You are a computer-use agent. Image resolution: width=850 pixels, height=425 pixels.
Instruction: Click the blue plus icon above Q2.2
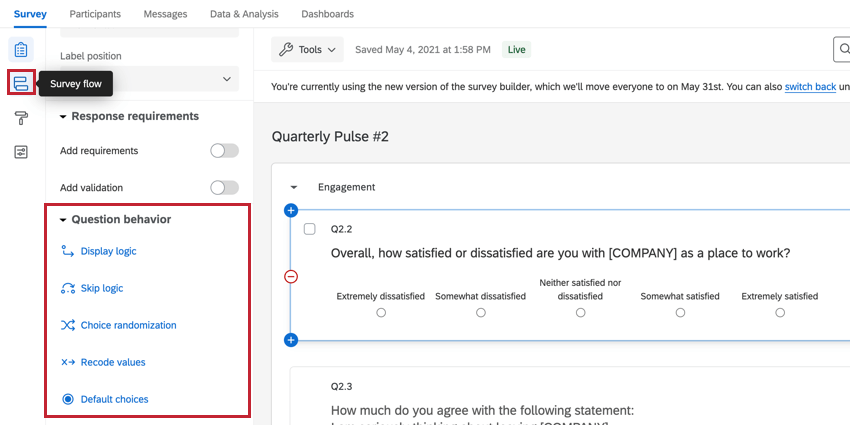[x=291, y=210]
